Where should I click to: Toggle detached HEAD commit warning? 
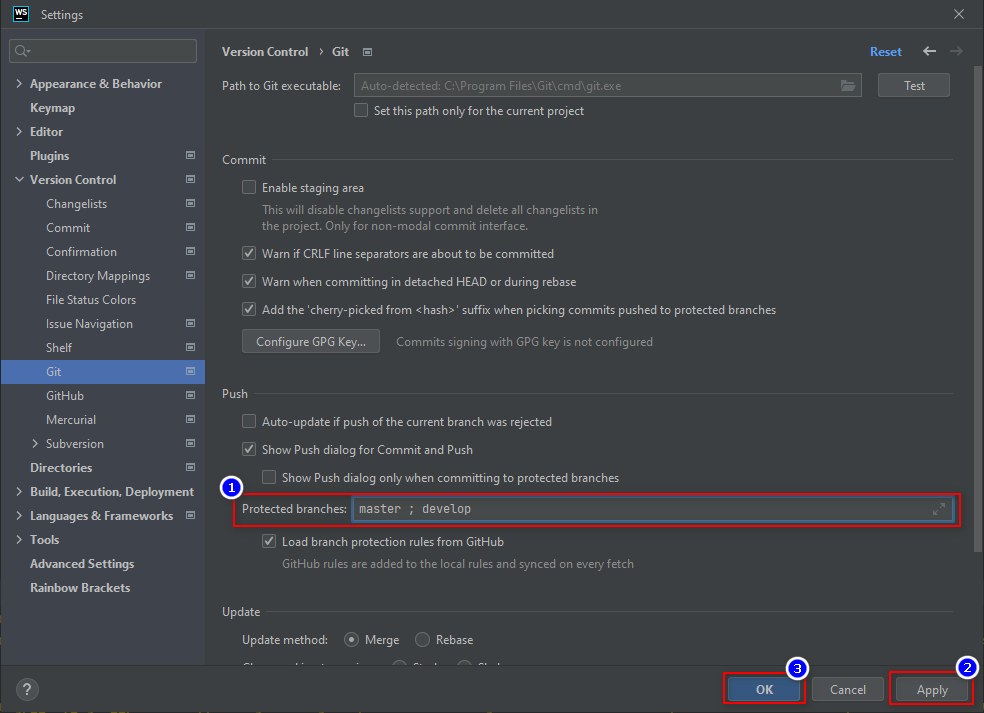click(x=249, y=281)
